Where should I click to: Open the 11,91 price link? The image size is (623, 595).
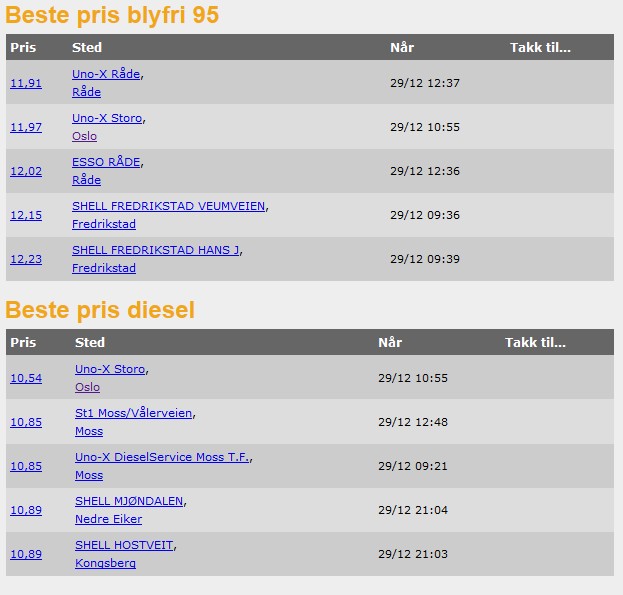[26, 83]
